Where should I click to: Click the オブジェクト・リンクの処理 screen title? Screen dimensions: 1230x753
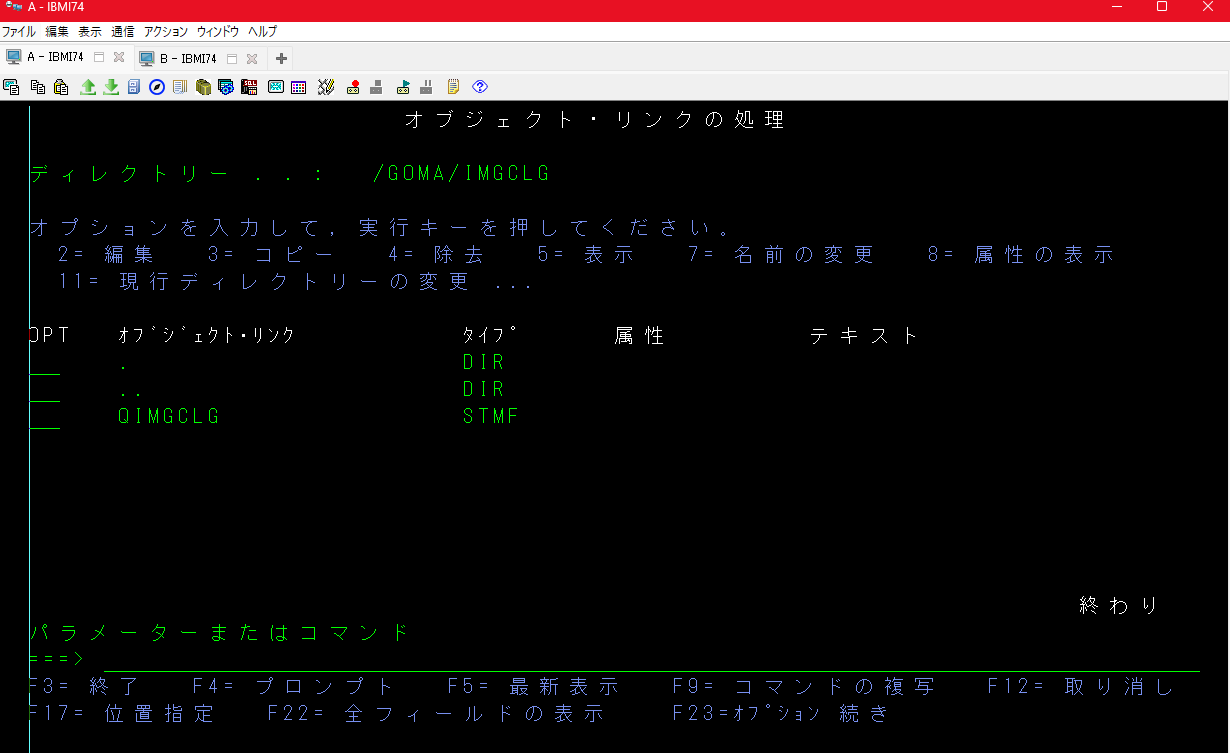tap(595, 120)
